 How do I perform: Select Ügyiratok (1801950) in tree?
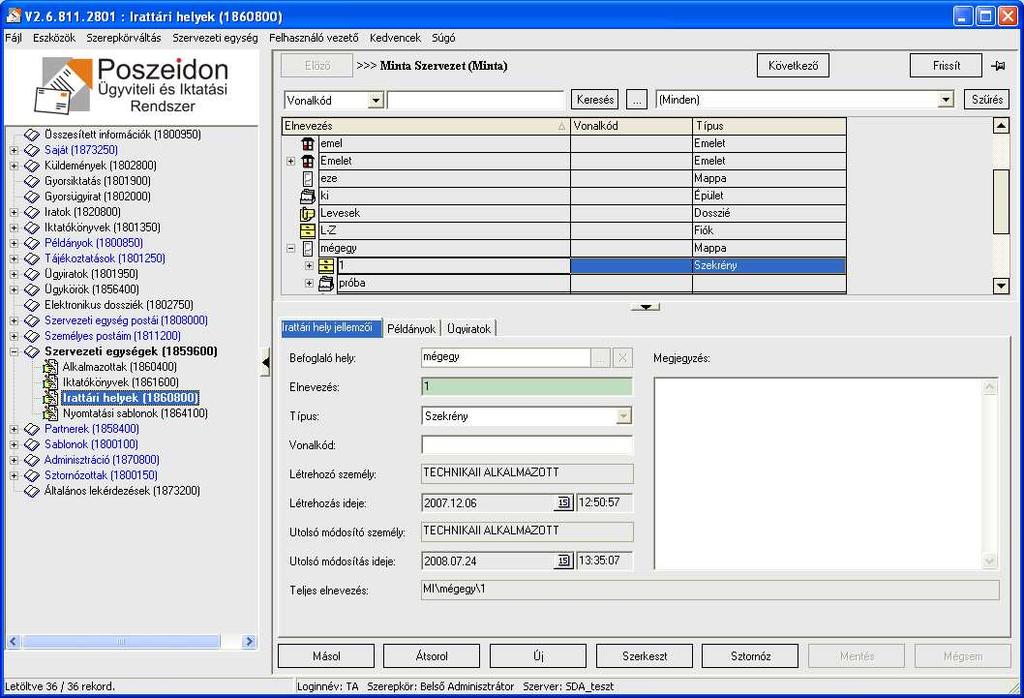coord(91,274)
